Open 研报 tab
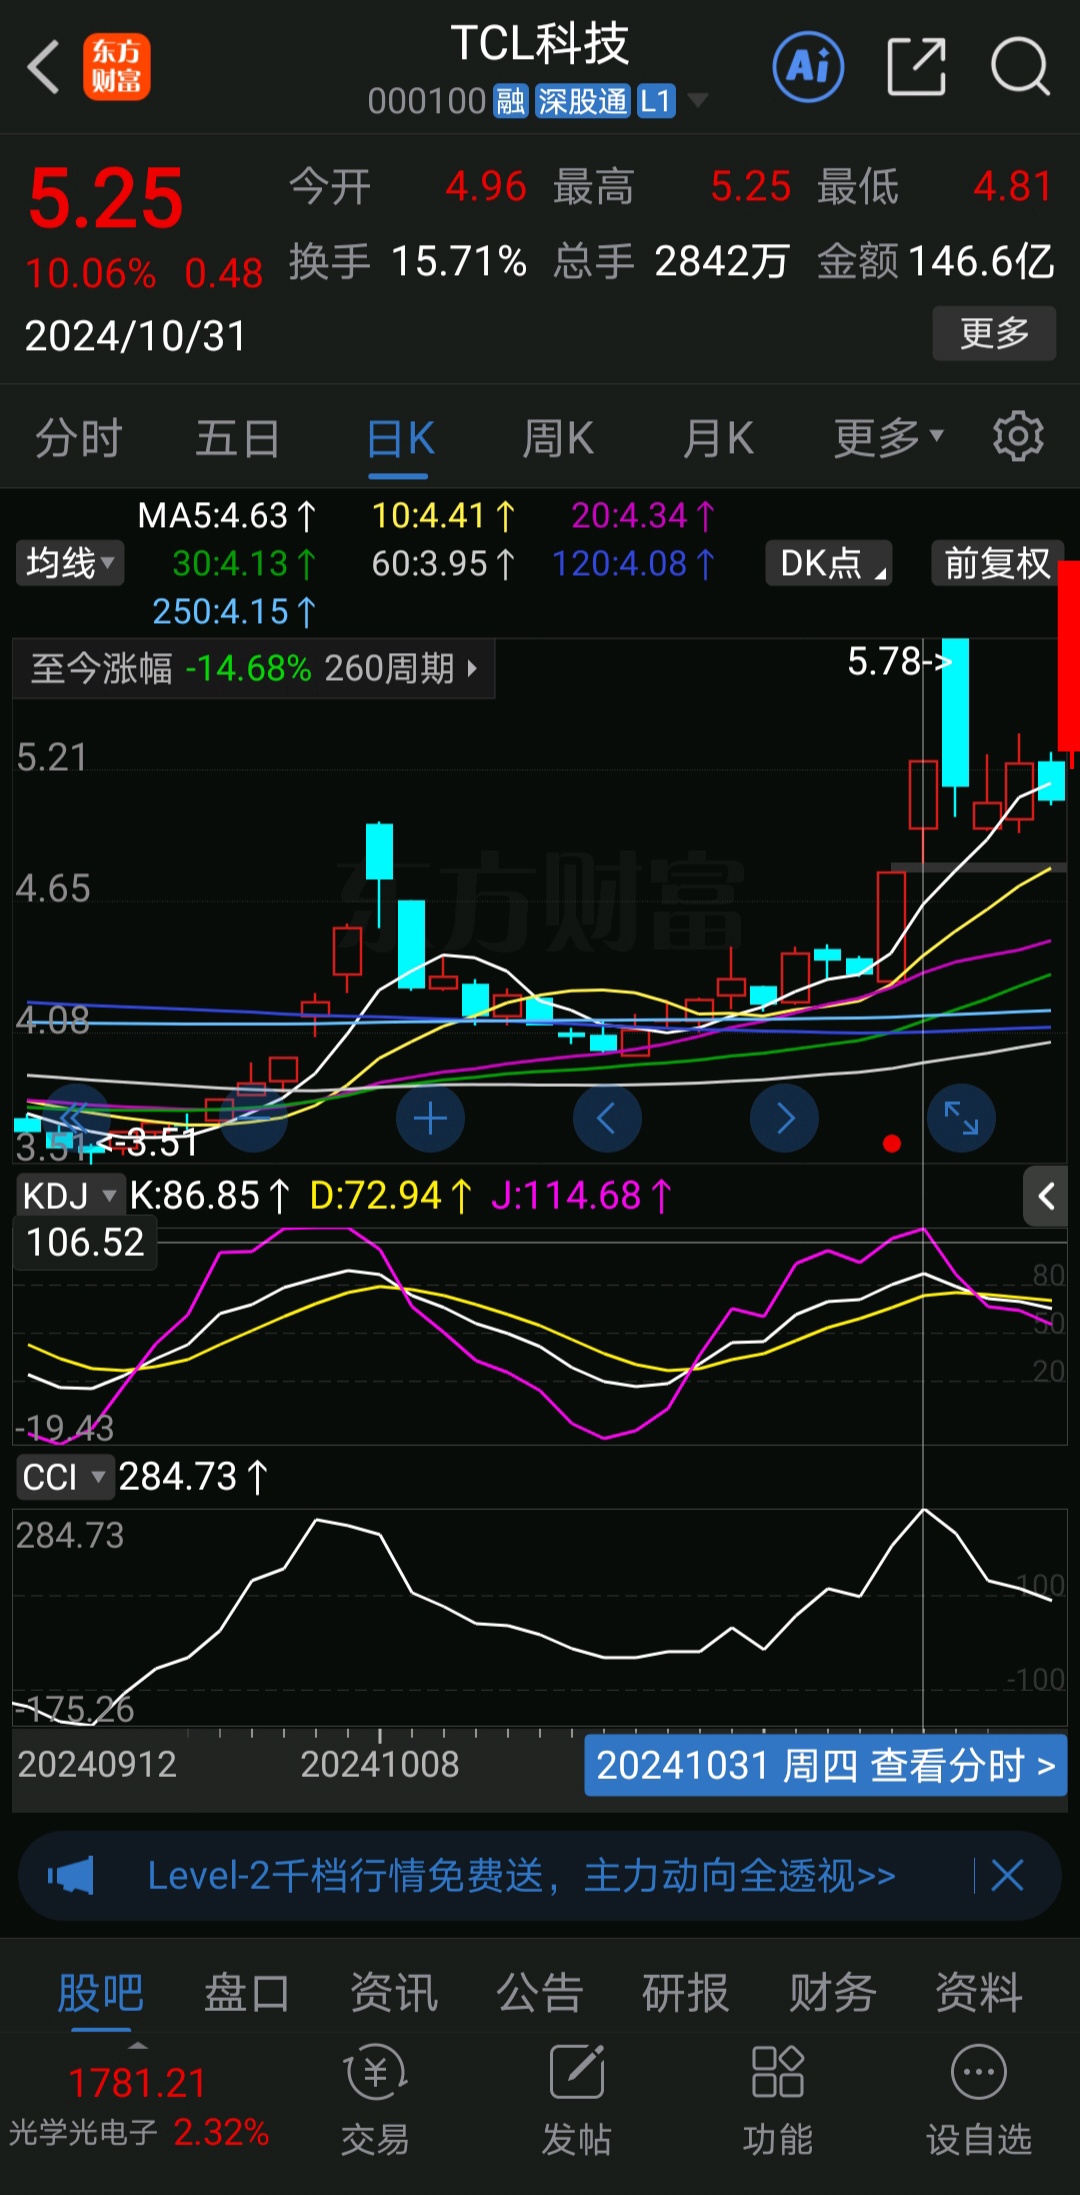Image resolution: width=1080 pixels, height=2195 pixels. 686,1993
